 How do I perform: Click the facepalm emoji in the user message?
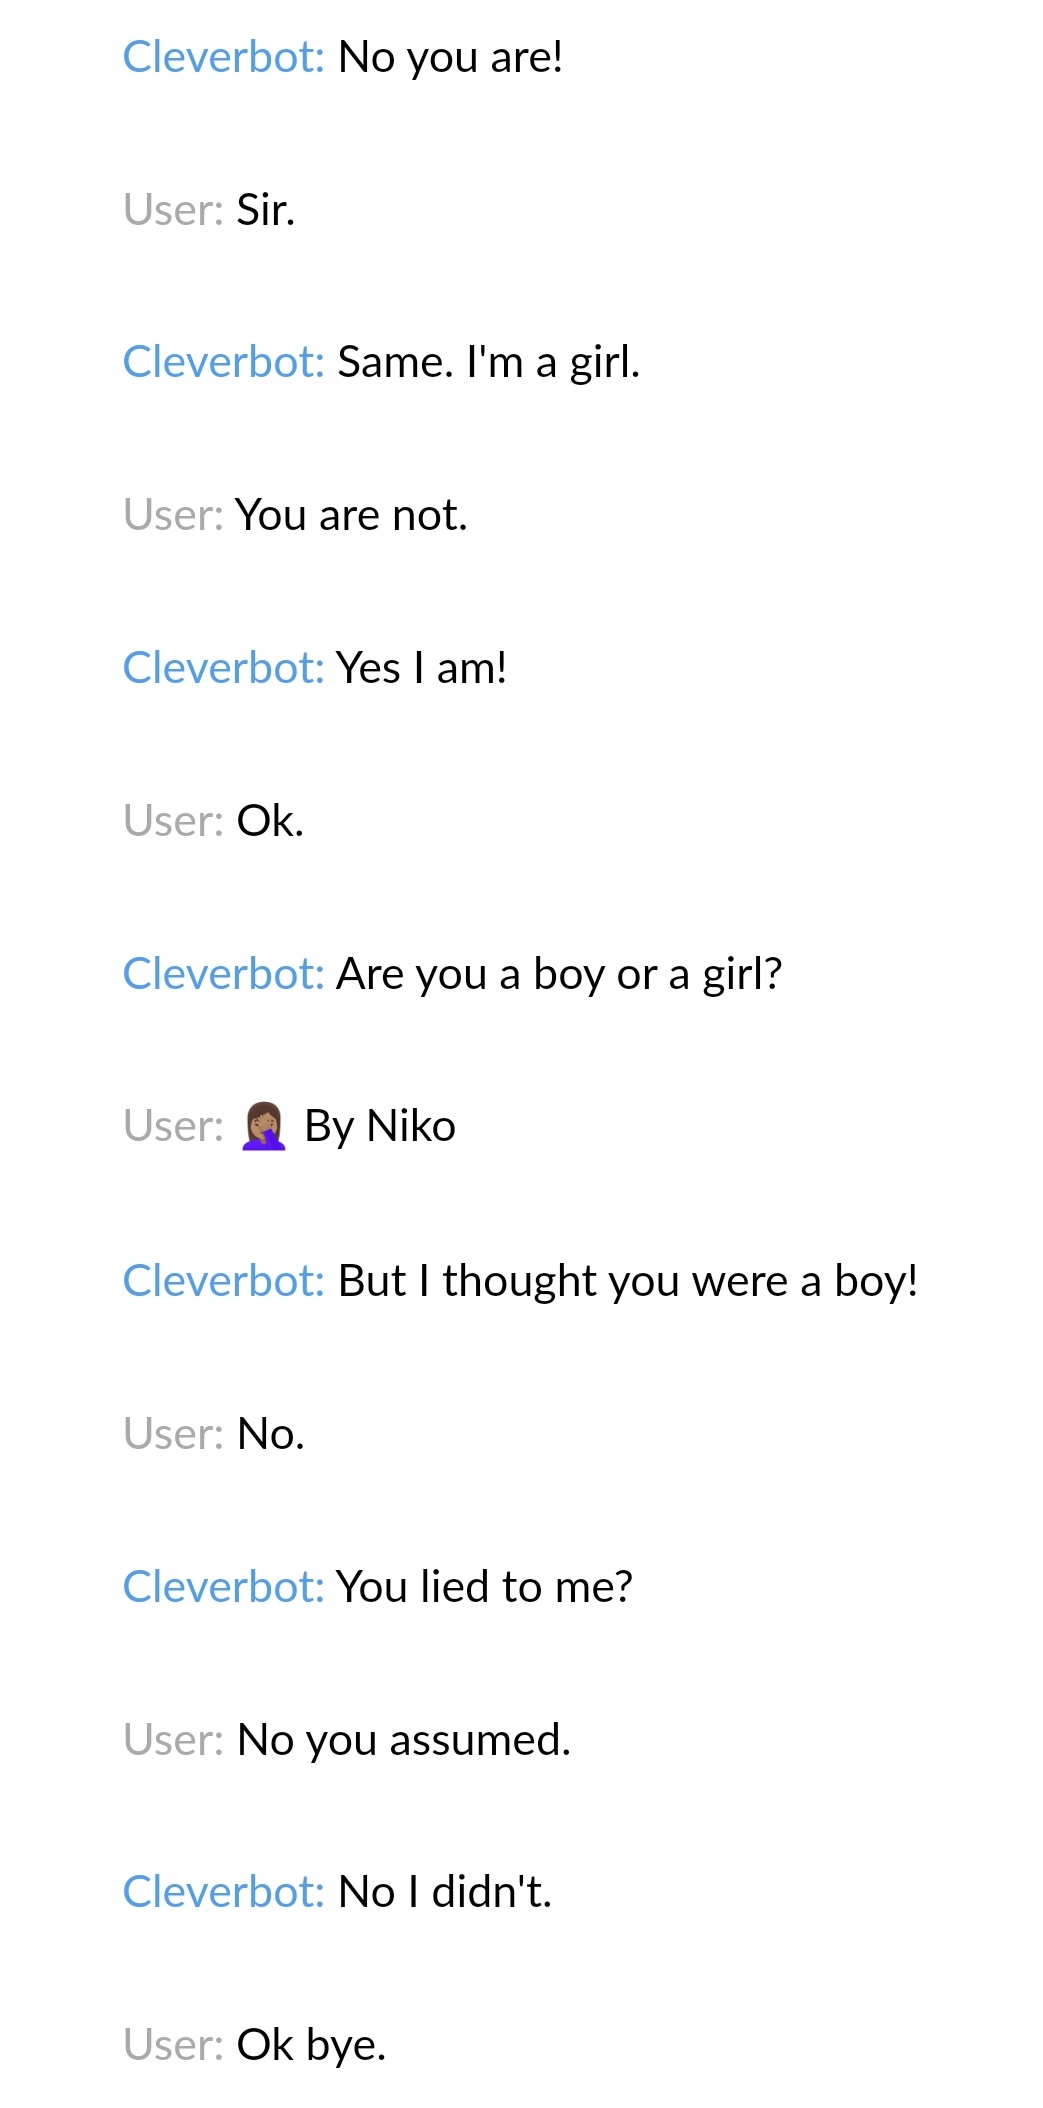pyautogui.click(x=264, y=1127)
